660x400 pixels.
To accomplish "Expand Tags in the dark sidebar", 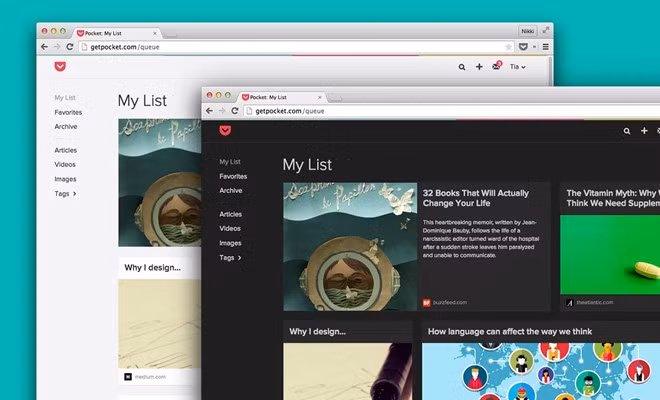I will pyautogui.click(x=230, y=258).
